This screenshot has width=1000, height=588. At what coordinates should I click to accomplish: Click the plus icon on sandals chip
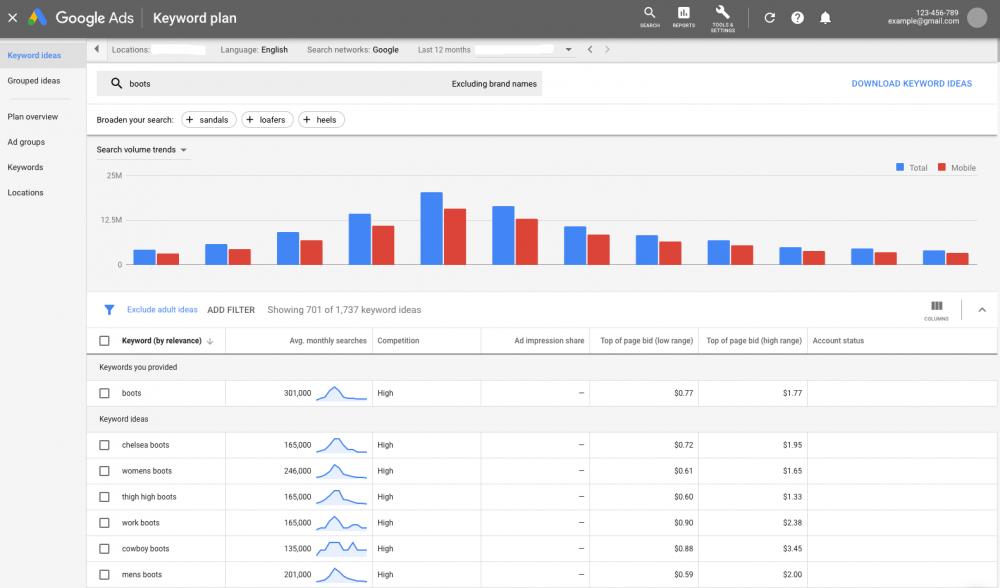click(189, 120)
